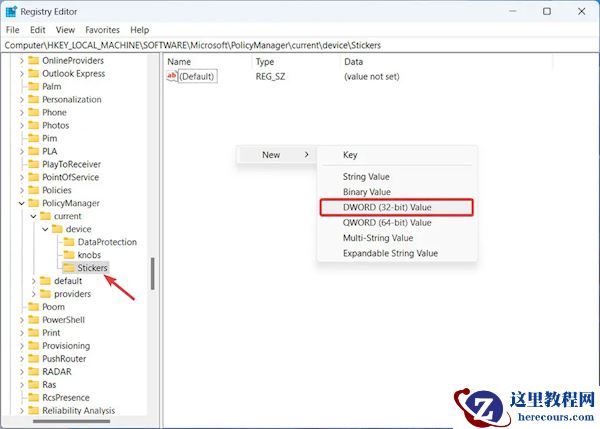
Task: Click the PointOfService folder icon
Action: (x=34, y=177)
